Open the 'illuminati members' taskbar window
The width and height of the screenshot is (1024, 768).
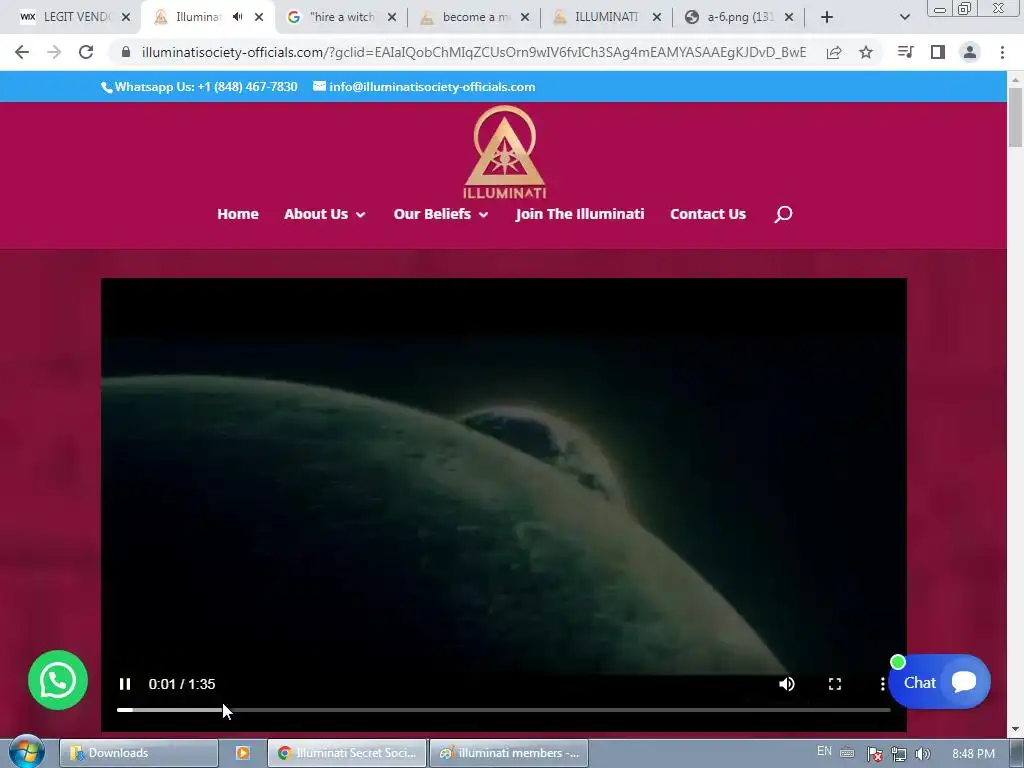coord(509,753)
